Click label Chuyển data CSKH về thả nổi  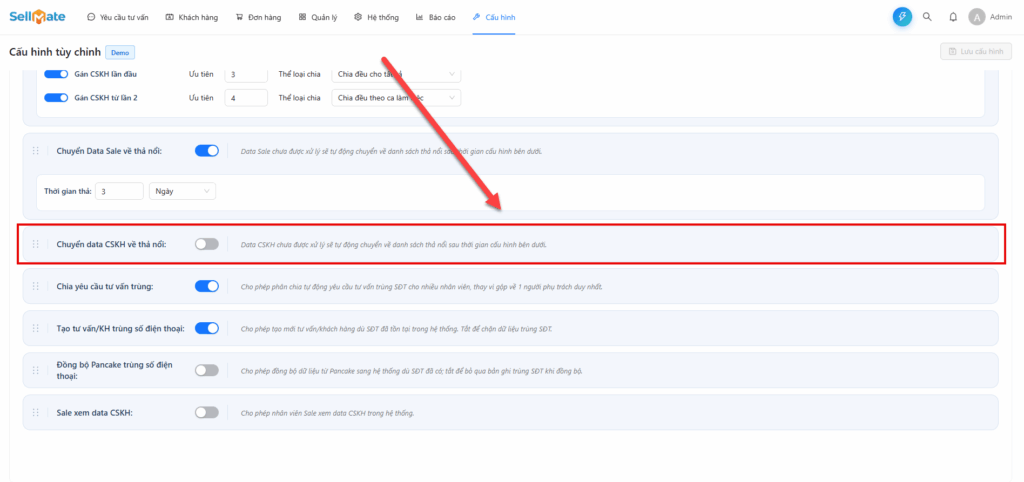112,244
